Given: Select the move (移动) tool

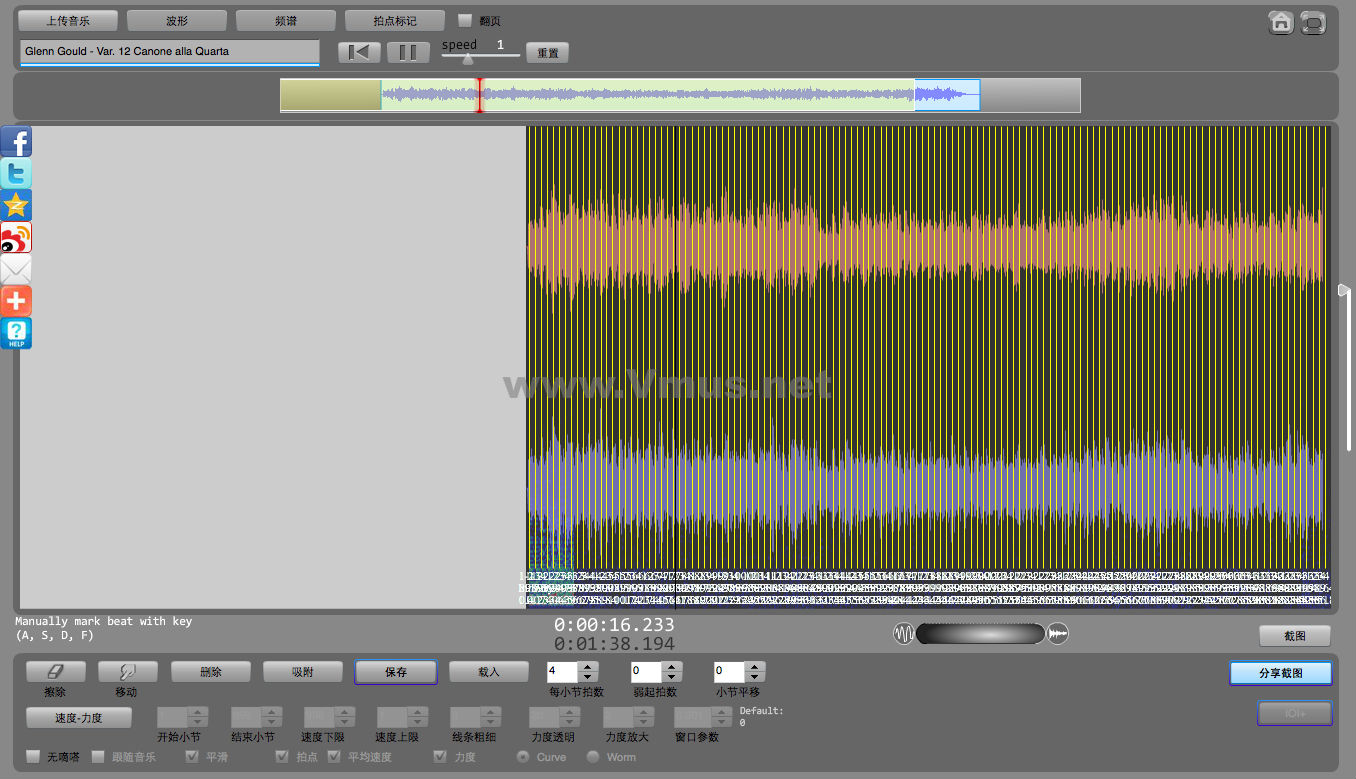Looking at the screenshot, I should (x=127, y=672).
